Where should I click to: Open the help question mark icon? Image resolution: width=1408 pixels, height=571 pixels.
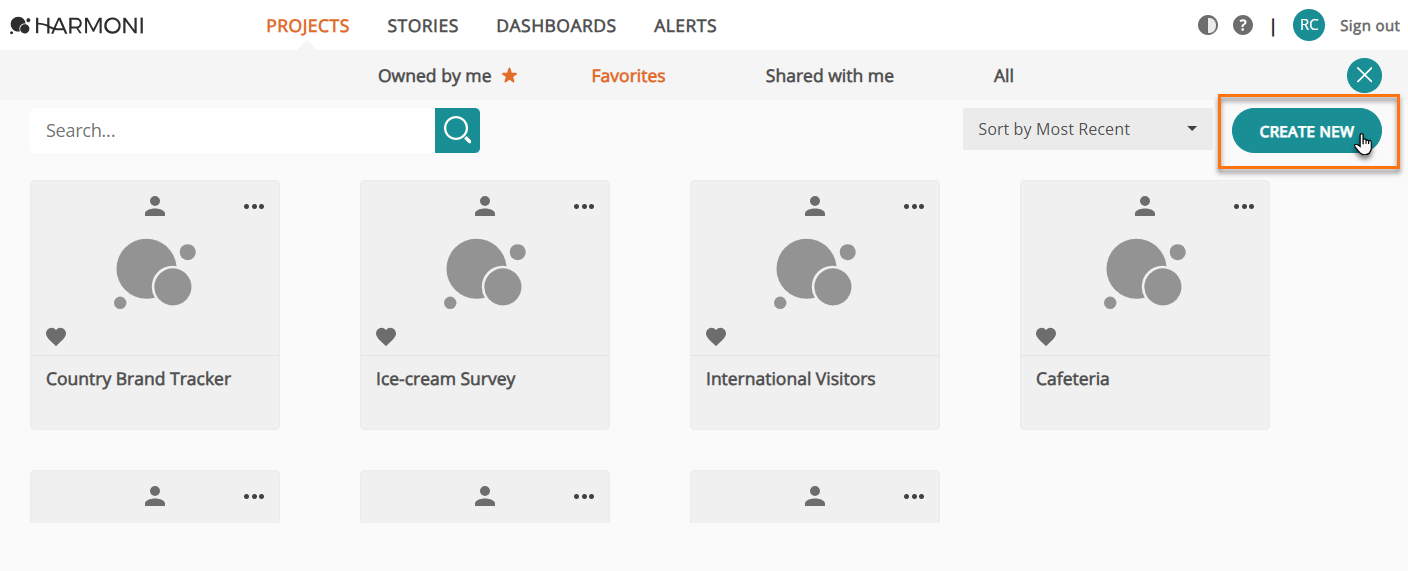pyautogui.click(x=1243, y=26)
